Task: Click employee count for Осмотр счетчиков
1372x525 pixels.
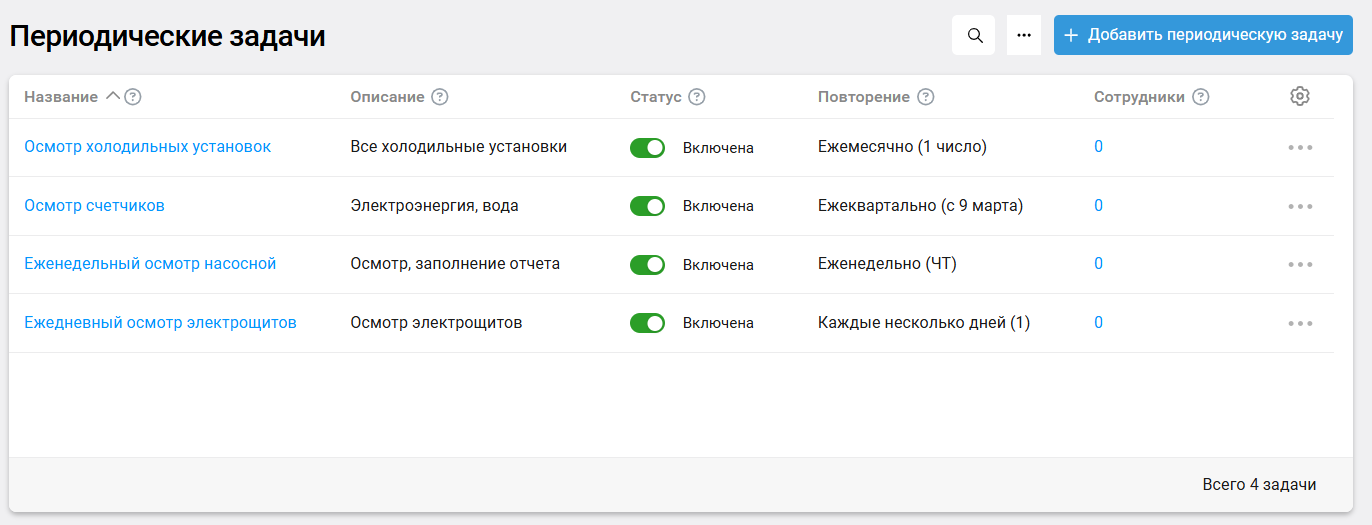Action: (1098, 206)
